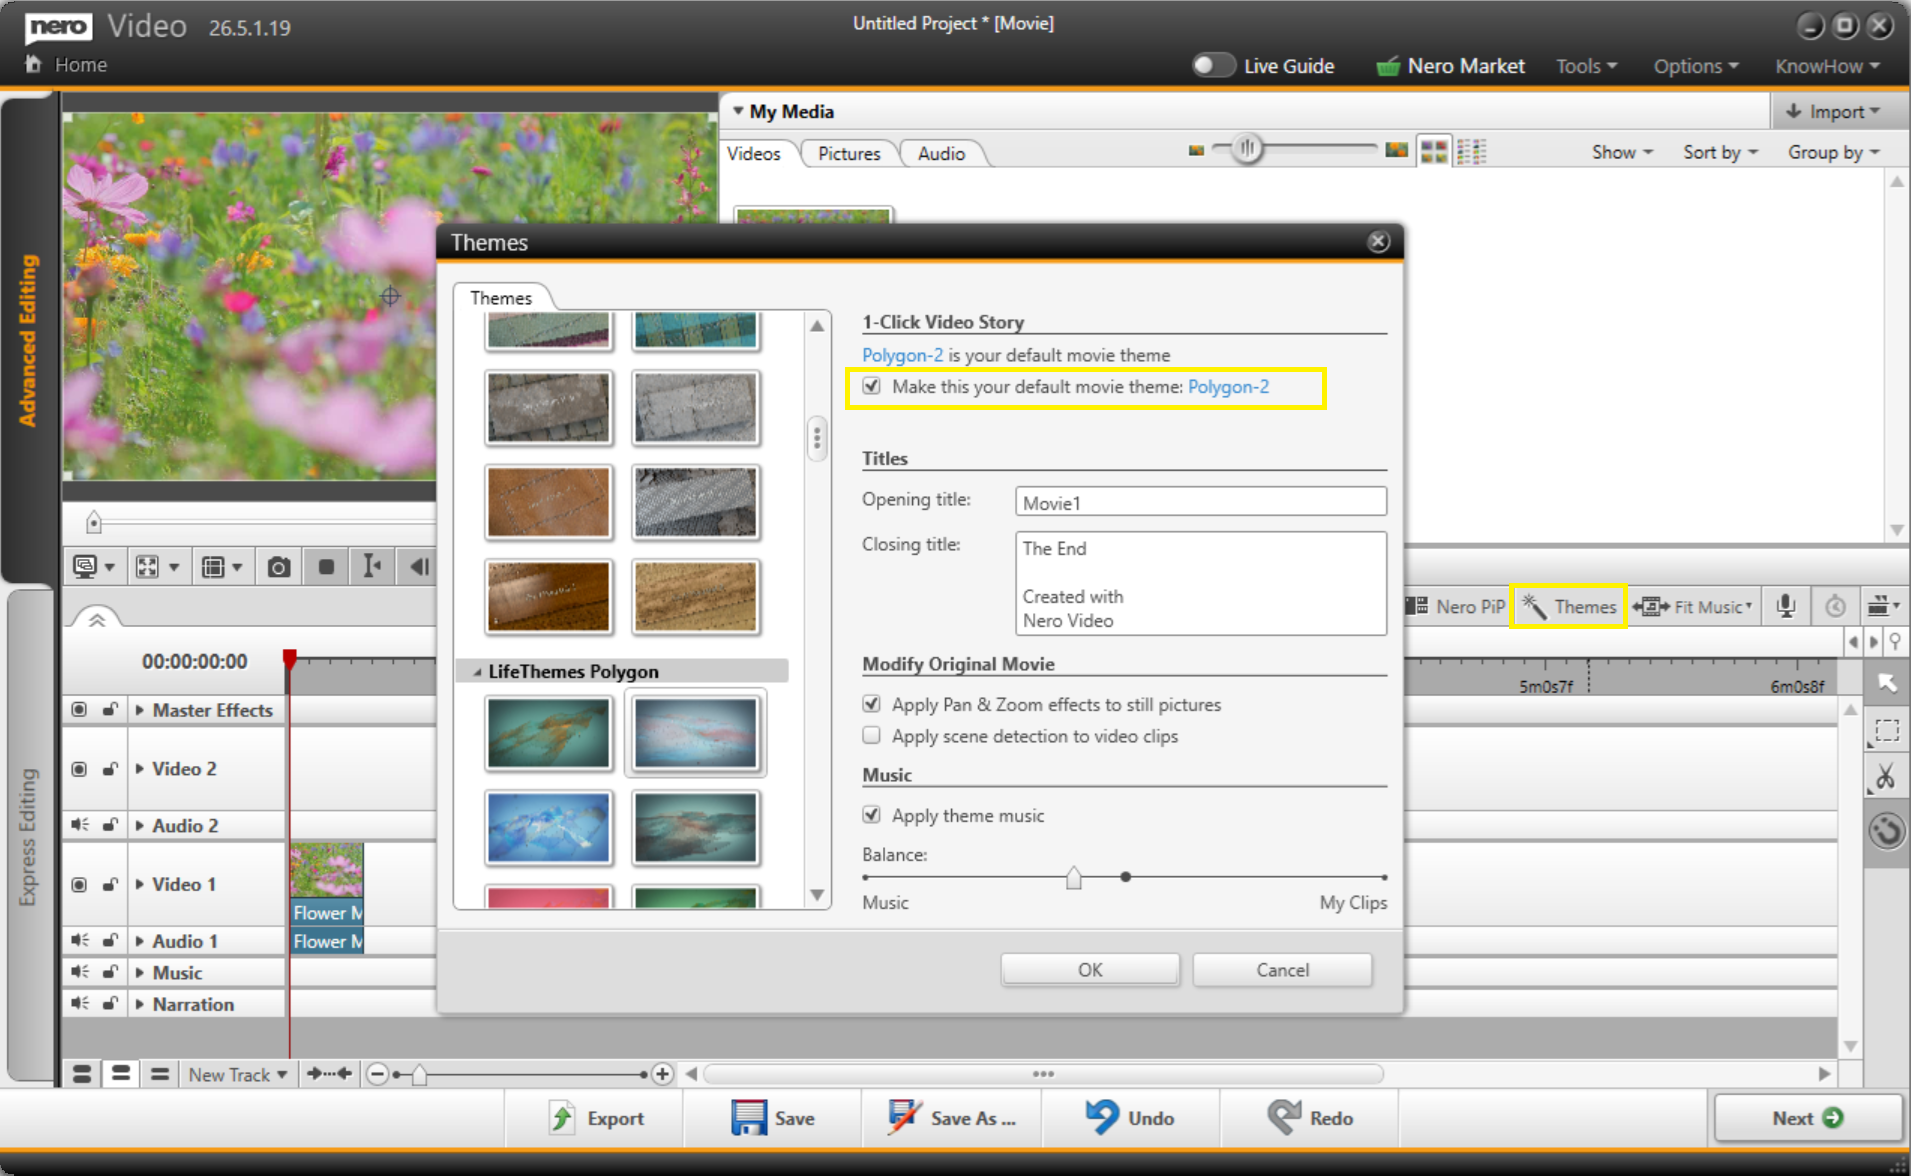Open the Import dropdown
Screen dimensions: 1911x1176
coord(1832,111)
